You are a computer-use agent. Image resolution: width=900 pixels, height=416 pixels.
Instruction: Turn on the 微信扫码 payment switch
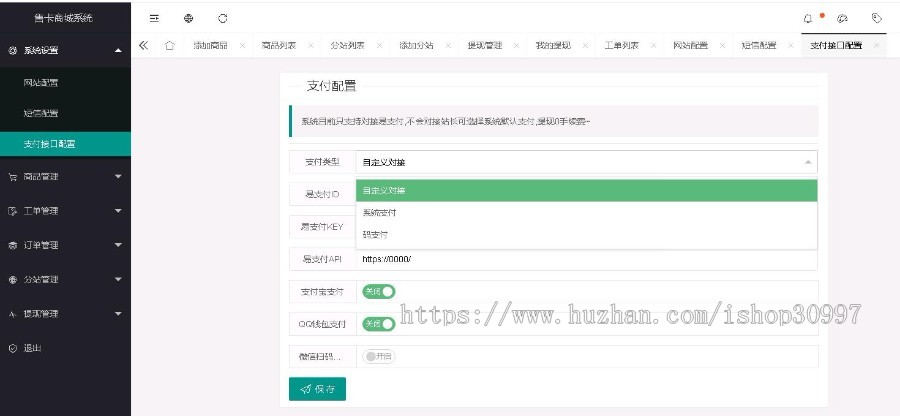379,356
